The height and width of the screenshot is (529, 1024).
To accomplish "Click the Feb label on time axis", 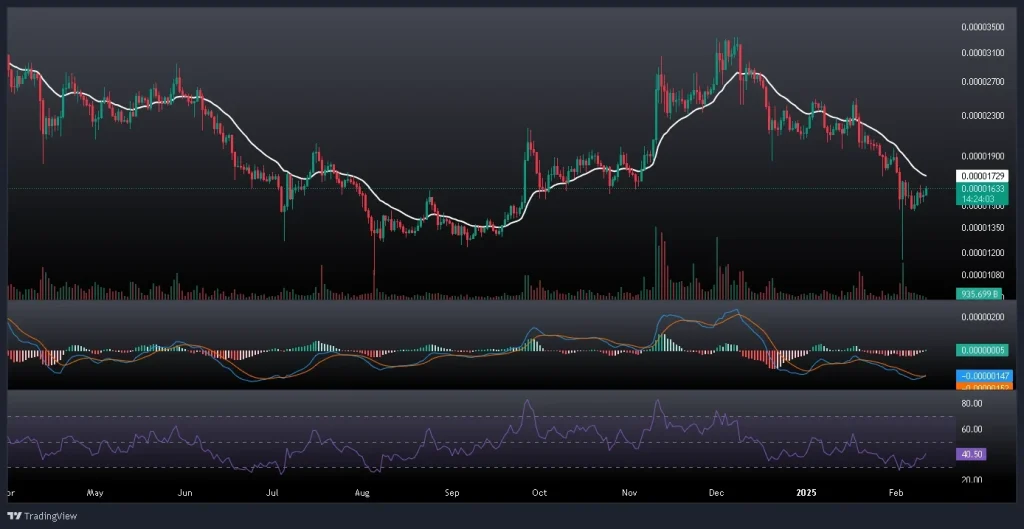I will coord(895,492).
